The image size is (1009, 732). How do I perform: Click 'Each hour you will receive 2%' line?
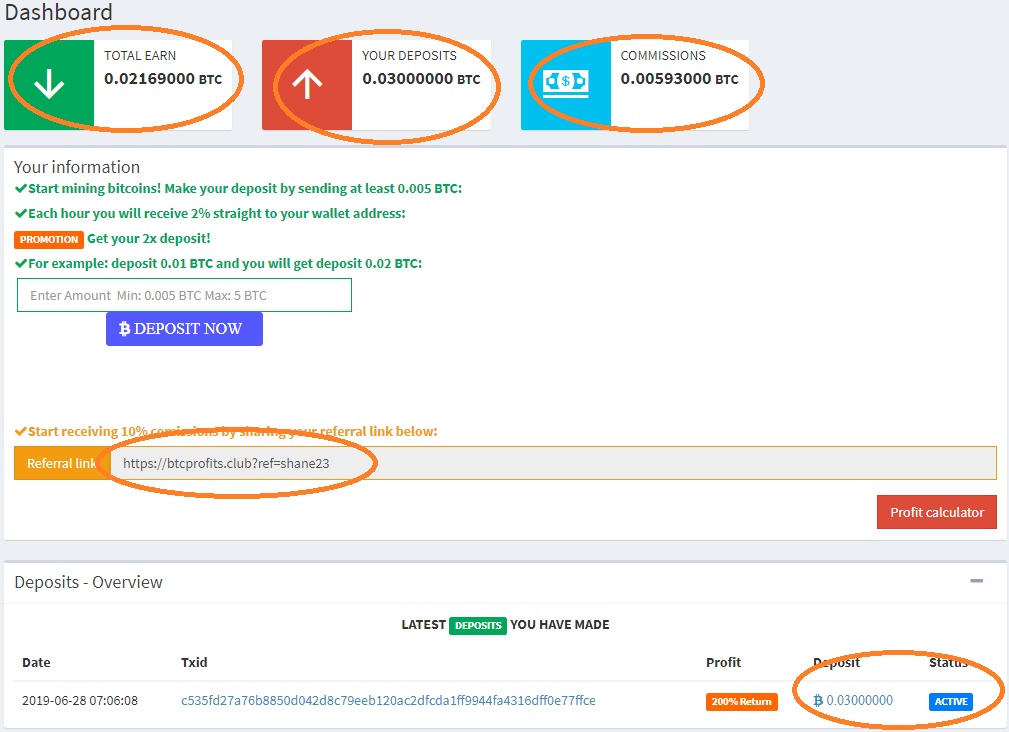pyautogui.click(x=210, y=214)
